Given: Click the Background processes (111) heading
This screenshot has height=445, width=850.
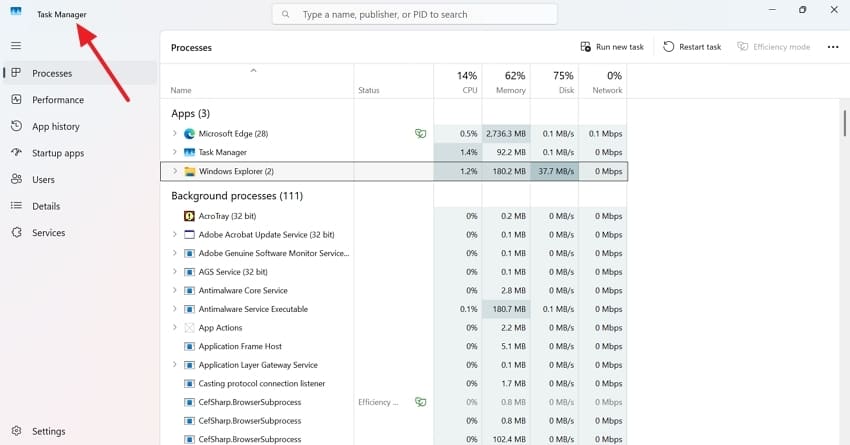Looking at the screenshot, I should pyautogui.click(x=237, y=196).
